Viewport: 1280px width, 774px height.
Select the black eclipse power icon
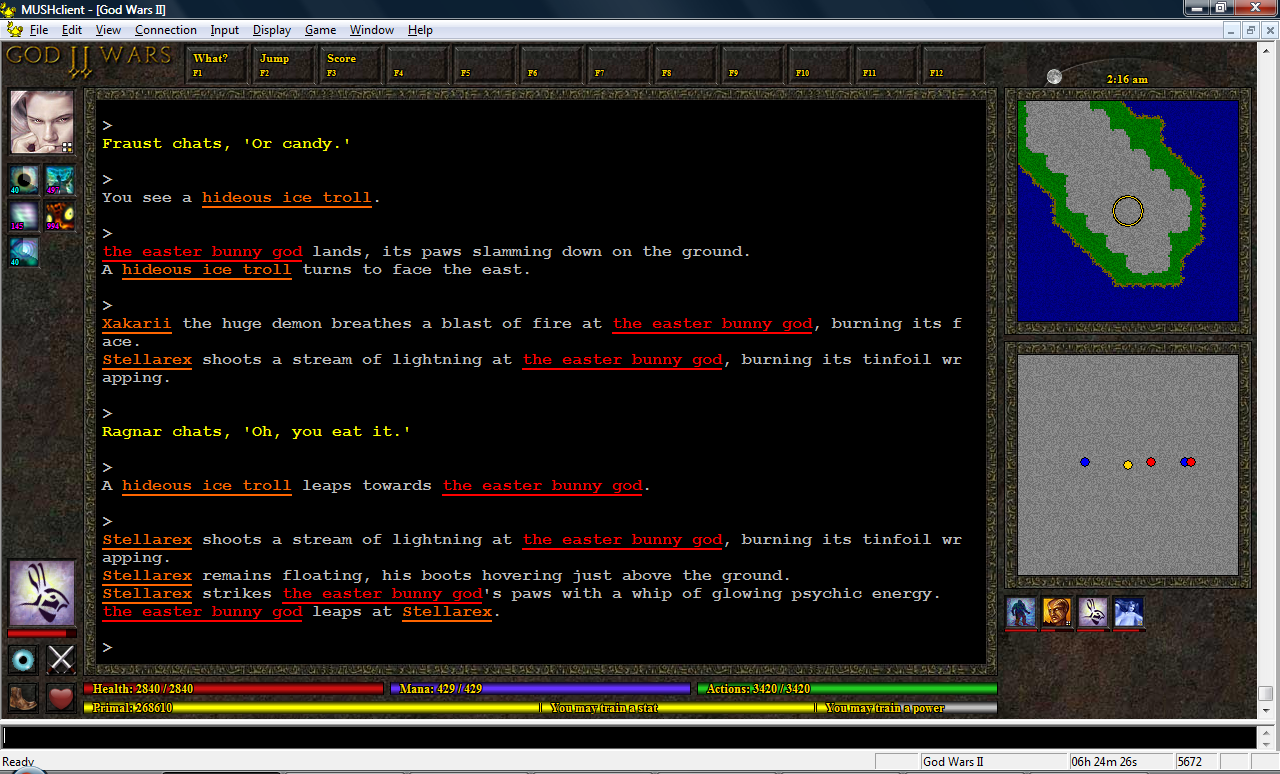click(x=24, y=180)
